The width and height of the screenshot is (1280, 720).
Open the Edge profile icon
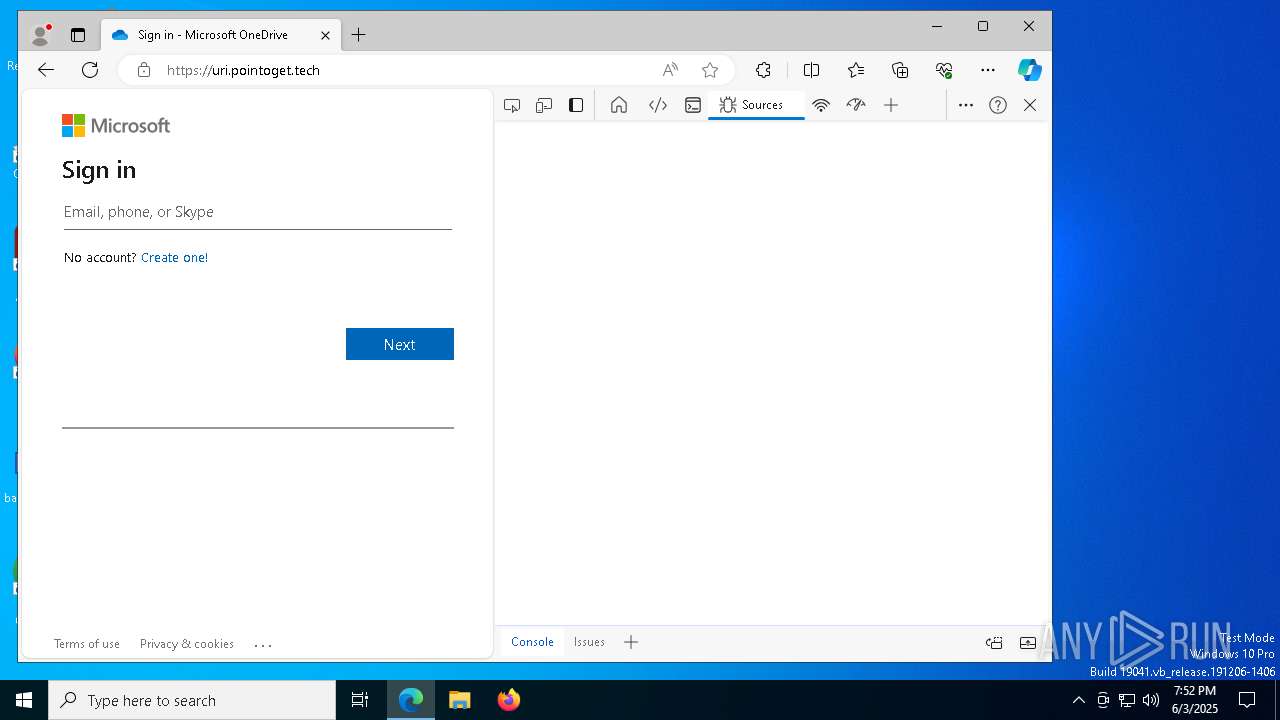pyautogui.click(x=40, y=35)
